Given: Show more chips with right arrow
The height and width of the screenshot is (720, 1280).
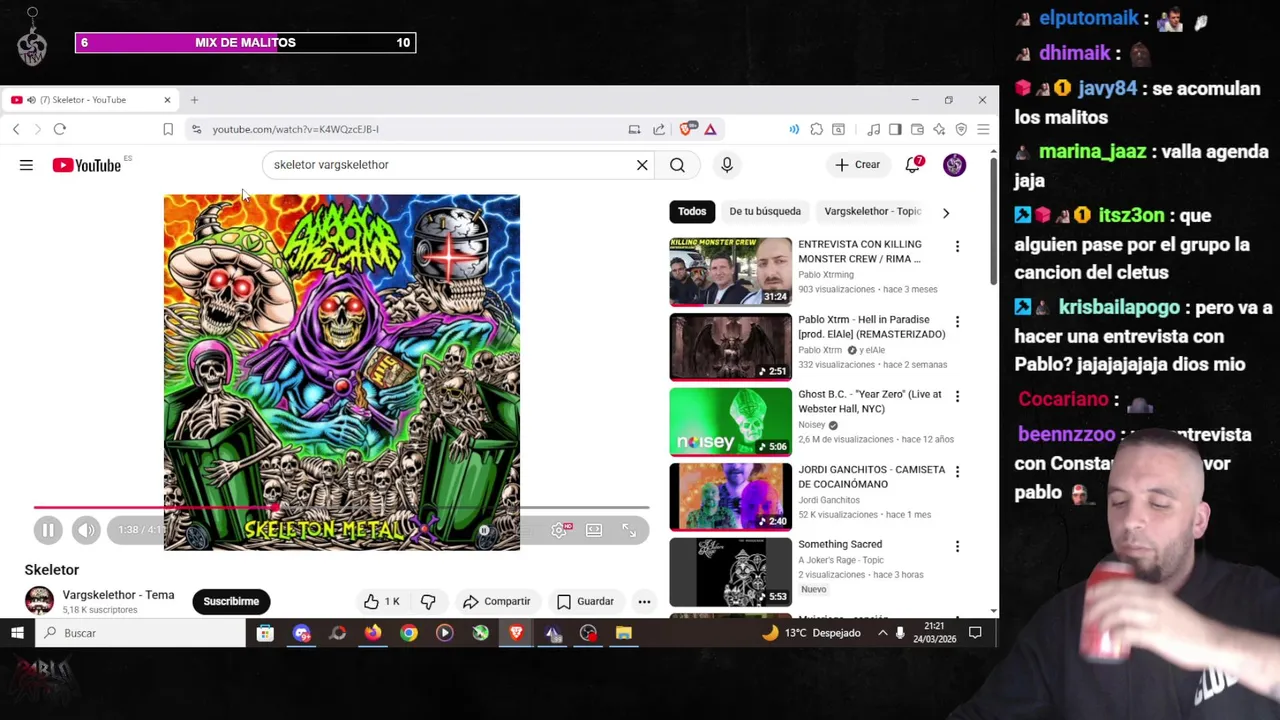Looking at the screenshot, I should coord(945,212).
